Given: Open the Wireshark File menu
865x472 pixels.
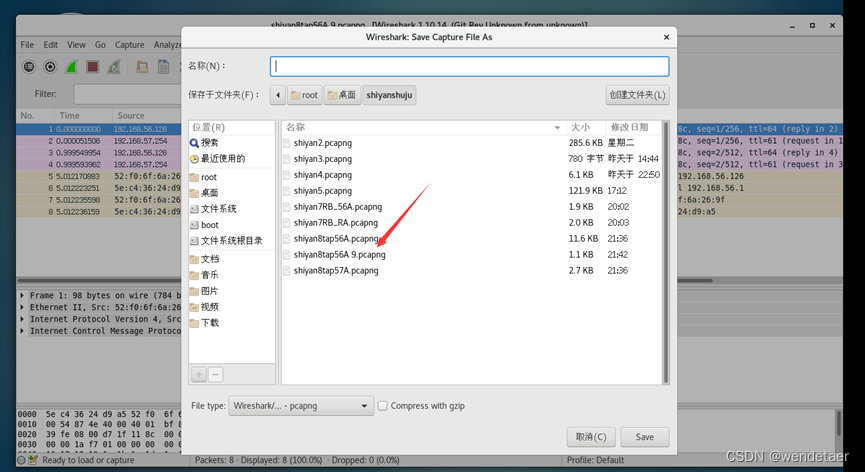Looking at the screenshot, I should 27,45.
